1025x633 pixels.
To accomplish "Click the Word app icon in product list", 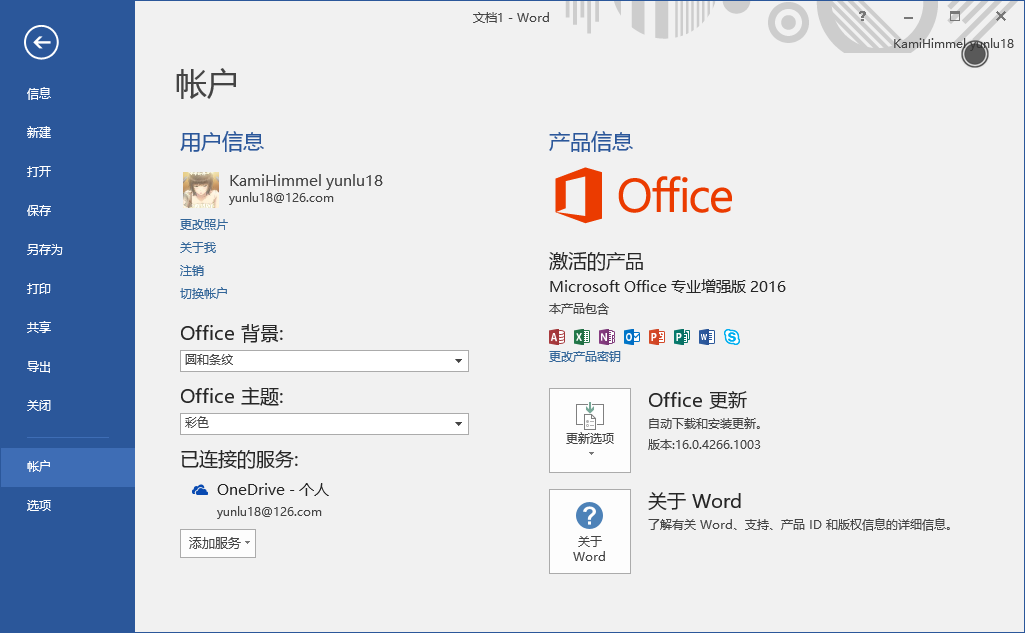I will coord(707,337).
